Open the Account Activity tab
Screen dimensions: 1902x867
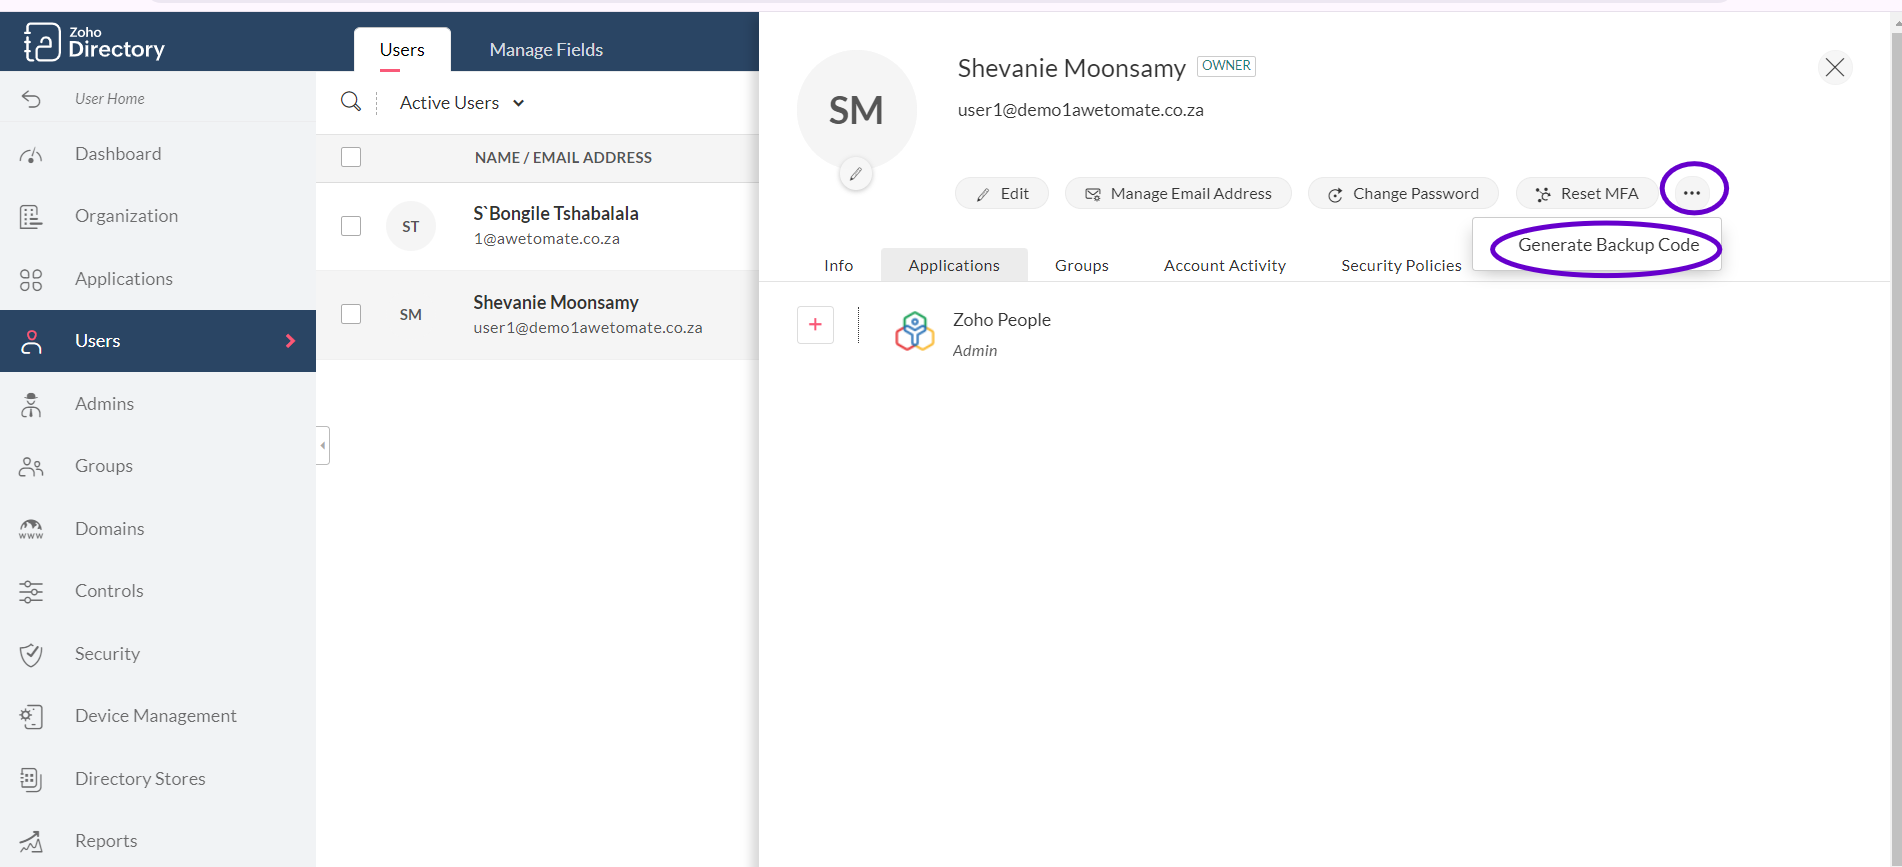point(1224,265)
